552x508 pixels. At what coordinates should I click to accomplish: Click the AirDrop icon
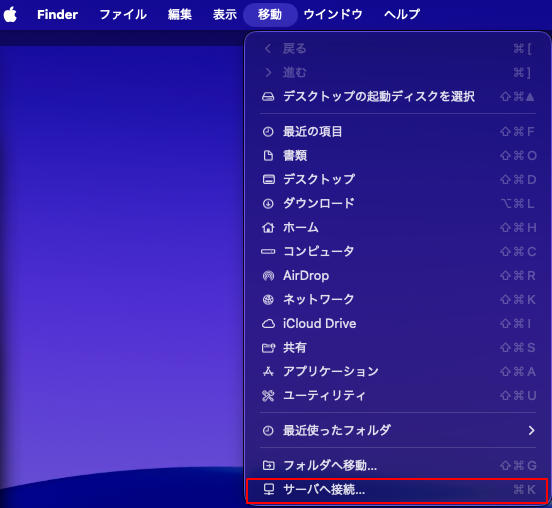click(x=268, y=276)
